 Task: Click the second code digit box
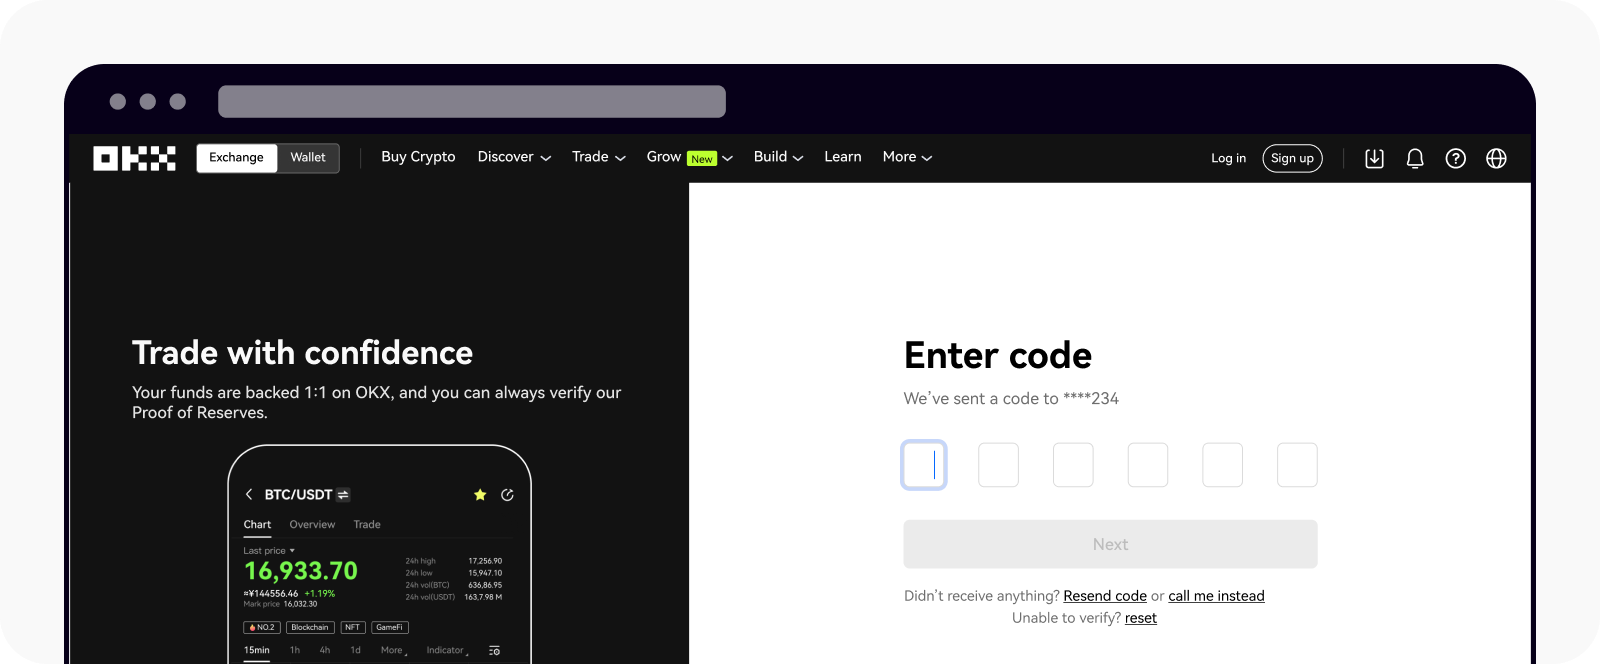998,465
